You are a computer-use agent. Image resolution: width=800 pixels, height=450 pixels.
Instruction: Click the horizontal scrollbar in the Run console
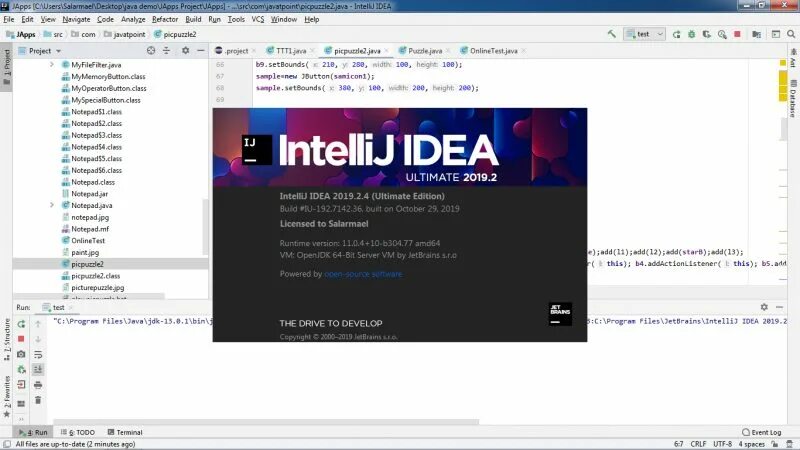pyautogui.click(x=266, y=422)
